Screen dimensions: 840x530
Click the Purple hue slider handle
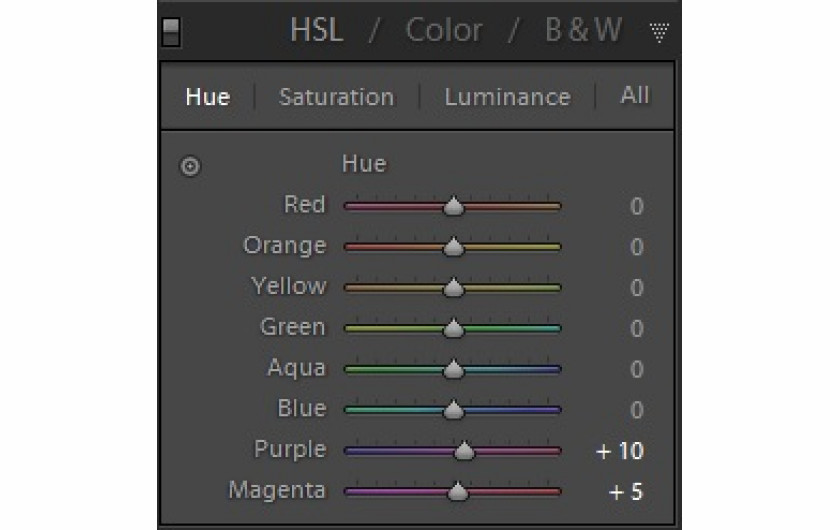464,451
